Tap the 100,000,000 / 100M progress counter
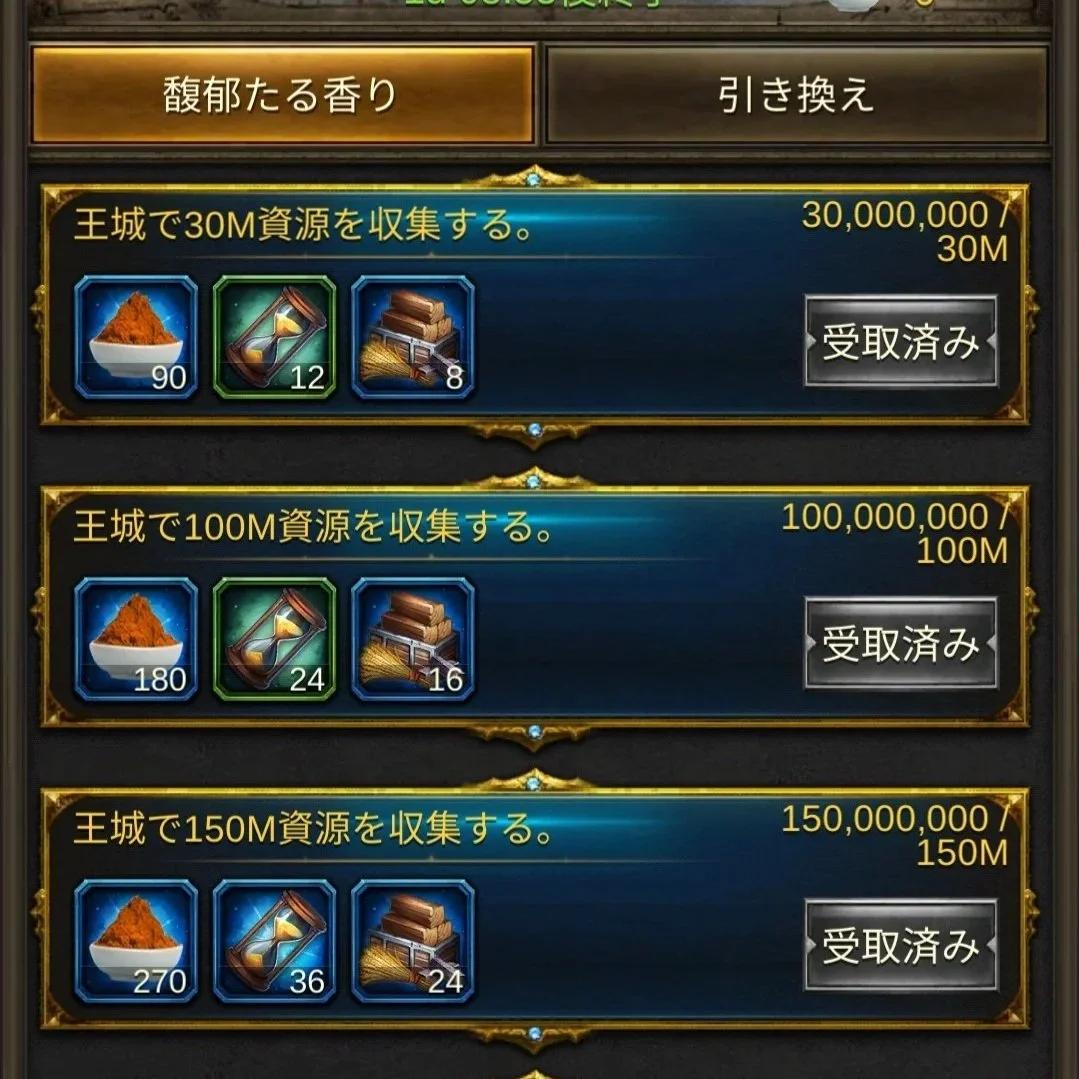 point(895,534)
